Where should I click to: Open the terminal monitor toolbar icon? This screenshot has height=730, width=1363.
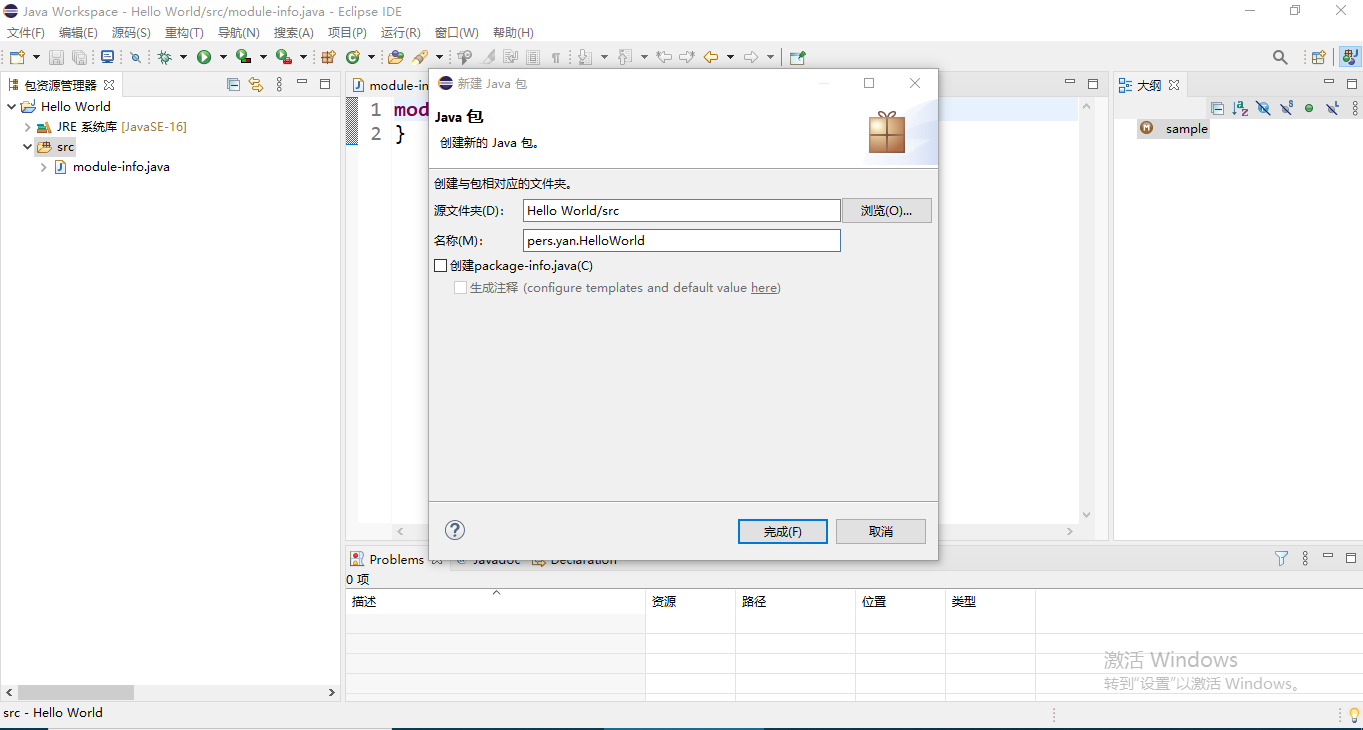(107, 57)
